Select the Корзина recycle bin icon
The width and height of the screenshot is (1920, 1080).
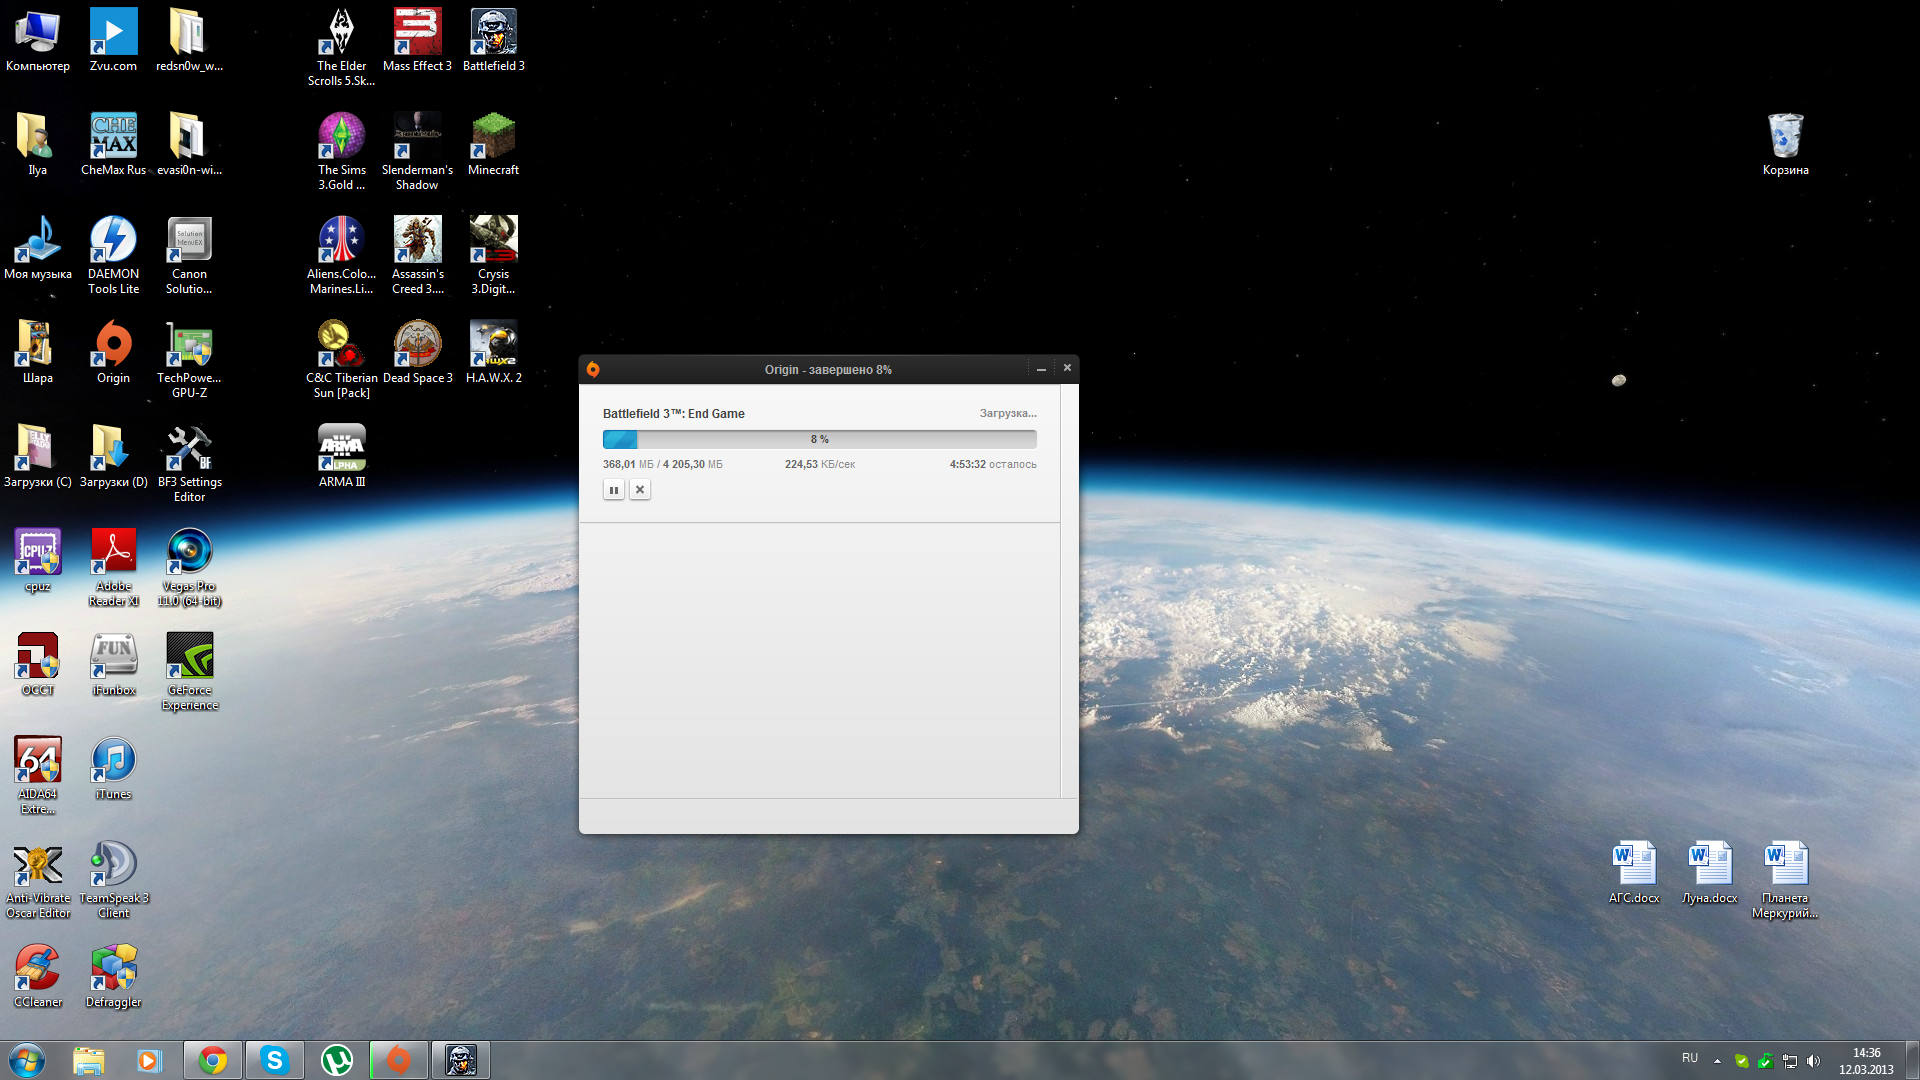point(1785,145)
